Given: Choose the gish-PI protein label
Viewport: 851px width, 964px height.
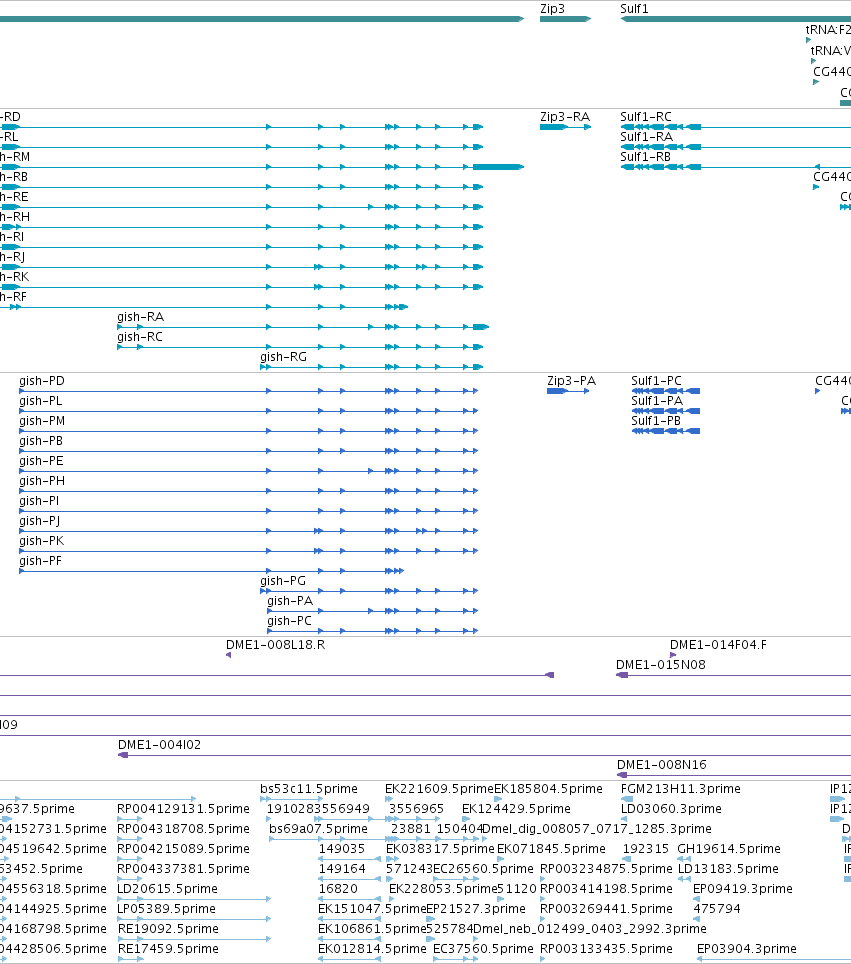Looking at the screenshot, I should pyautogui.click(x=39, y=500).
